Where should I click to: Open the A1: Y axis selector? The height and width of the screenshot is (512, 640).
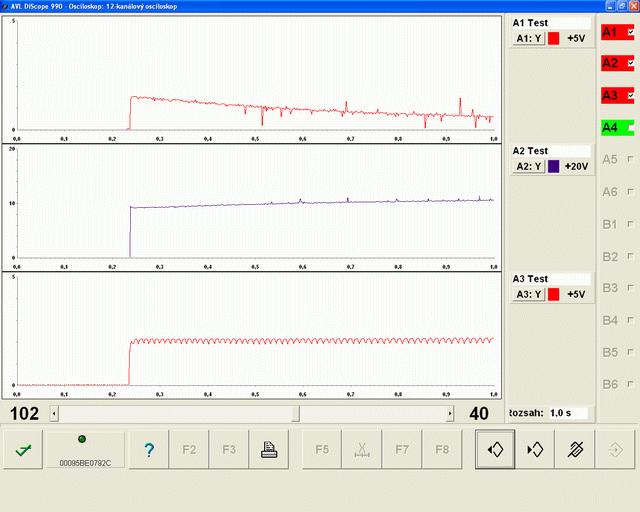pos(527,38)
